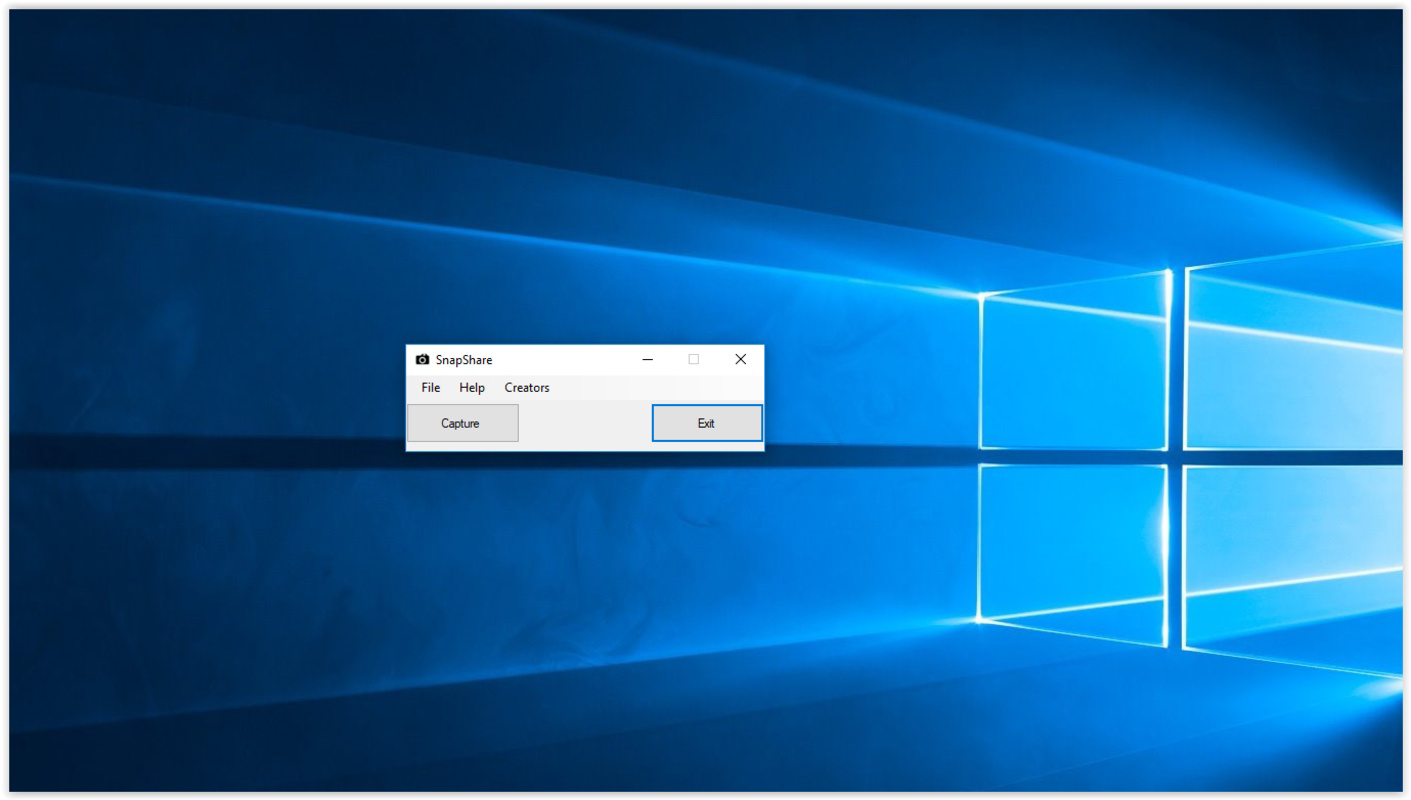Close the SnapShare window
This screenshot has width=1411, height=800.
[741, 360]
